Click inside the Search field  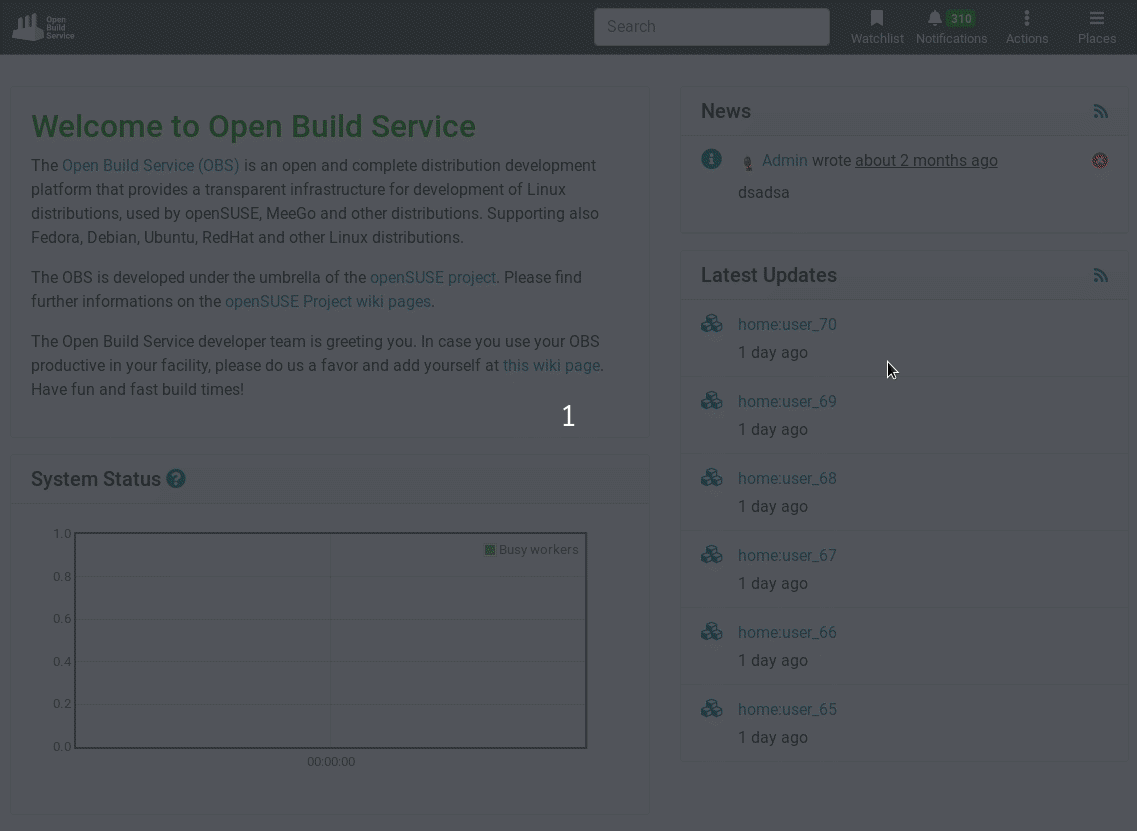click(711, 26)
